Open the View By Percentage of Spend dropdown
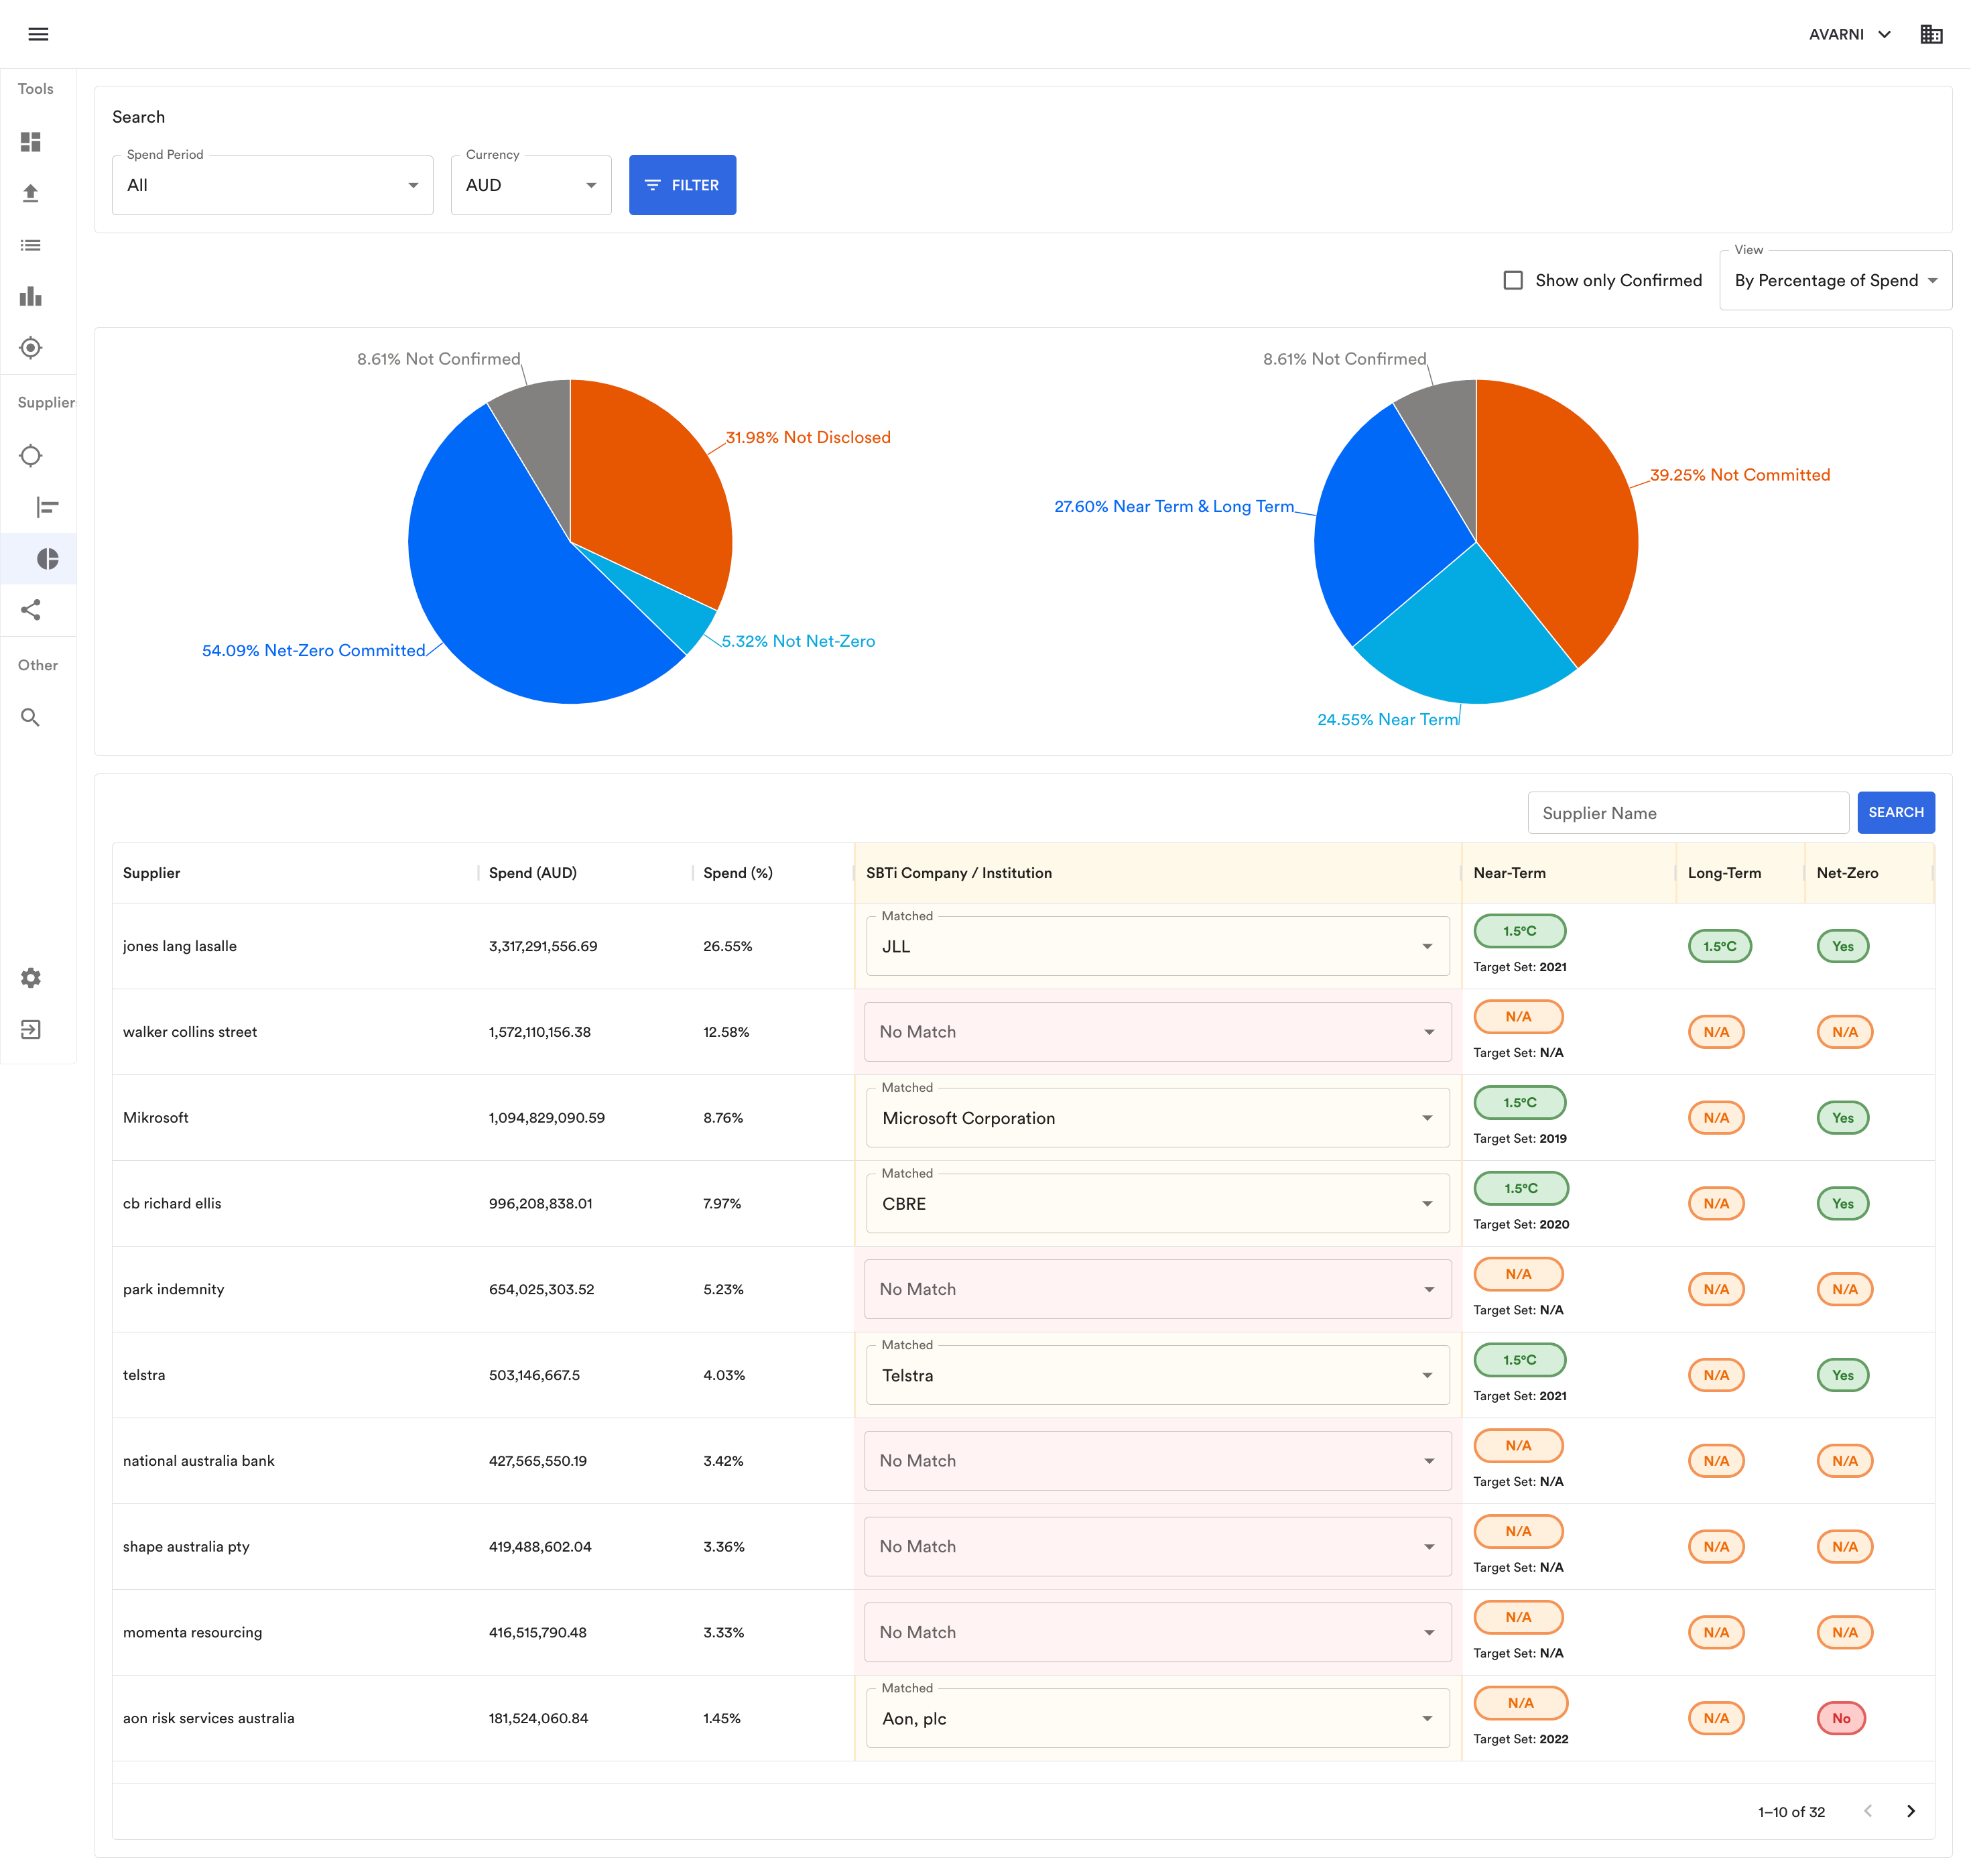1971x1876 pixels. 1835,281
